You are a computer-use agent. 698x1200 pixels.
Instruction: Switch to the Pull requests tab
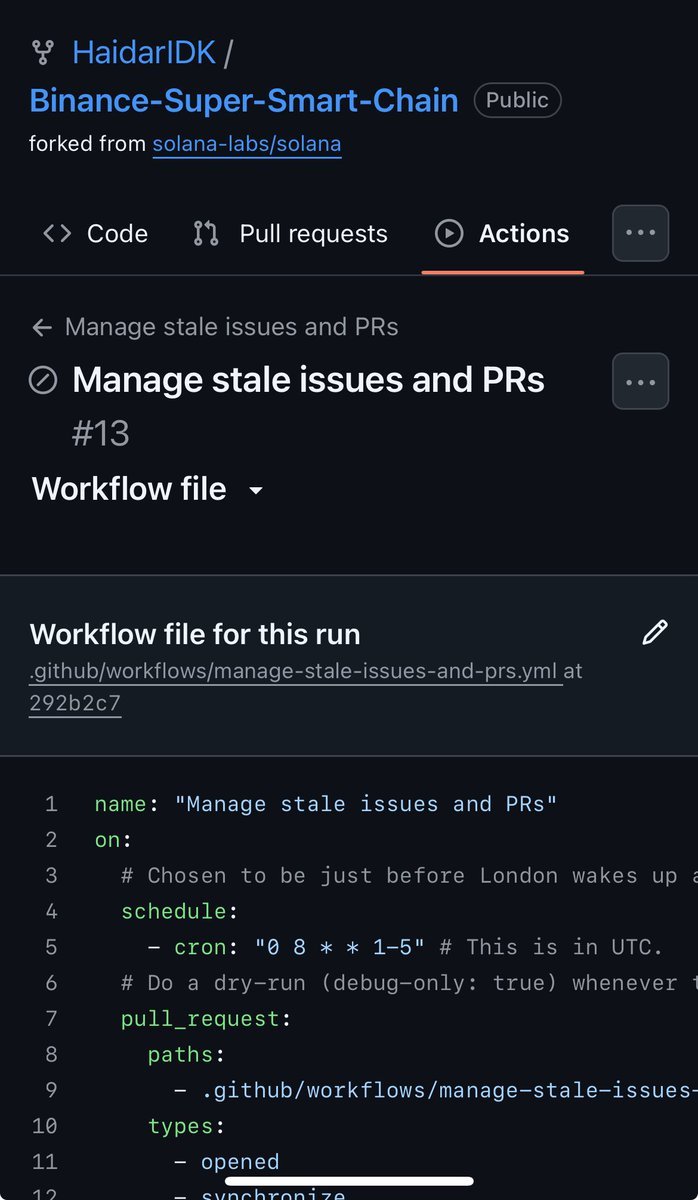pyautogui.click(x=290, y=233)
